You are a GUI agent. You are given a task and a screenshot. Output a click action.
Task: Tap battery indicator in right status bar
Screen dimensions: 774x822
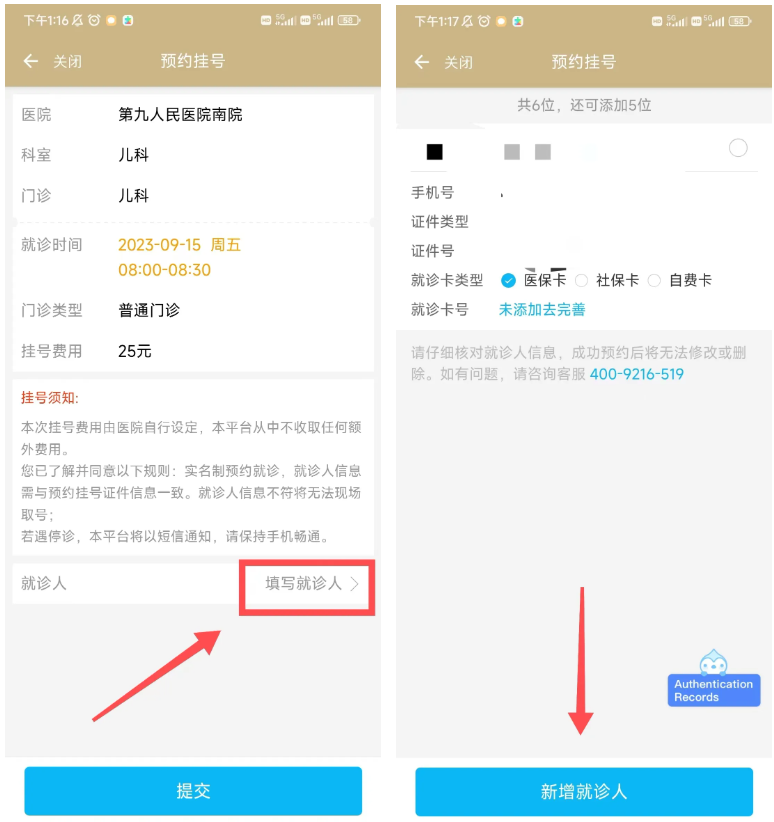coord(739,21)
